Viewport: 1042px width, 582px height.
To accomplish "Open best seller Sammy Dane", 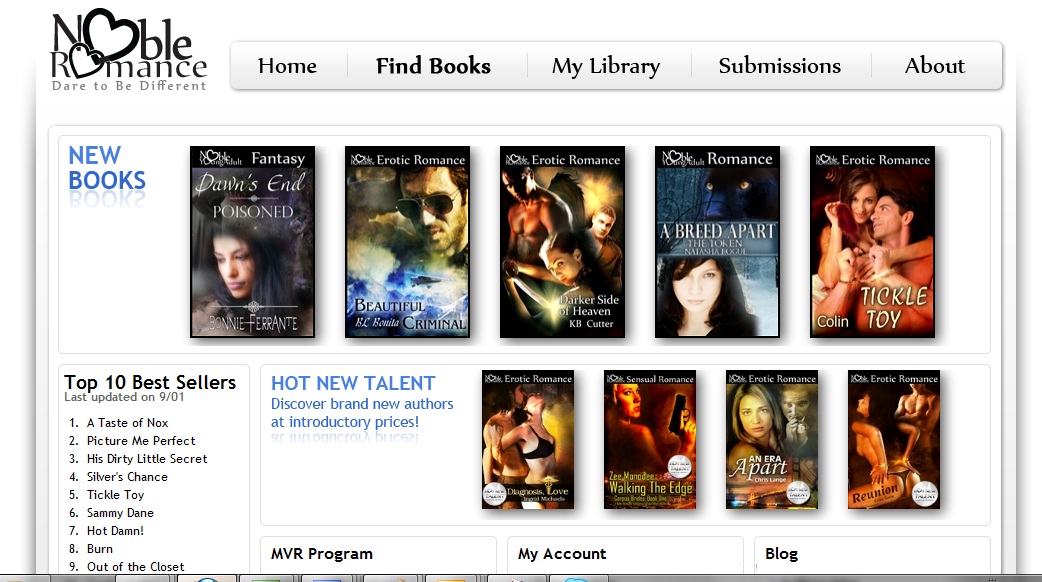I will coord(120,513).
